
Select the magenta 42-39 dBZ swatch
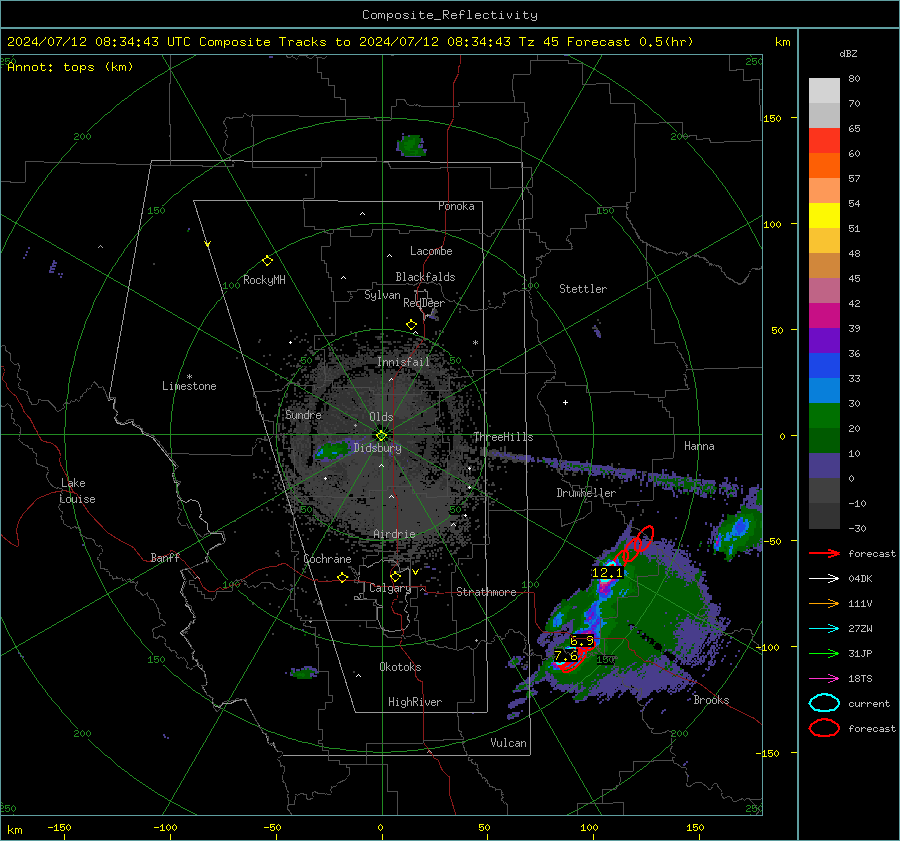coord(824,315)
